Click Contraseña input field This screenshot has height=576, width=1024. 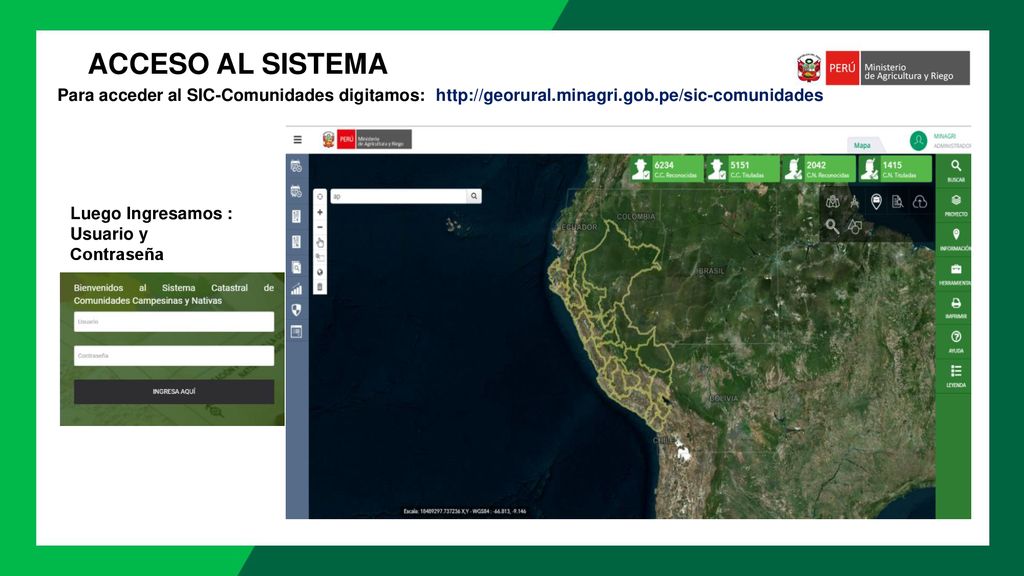click(x=174, y=355)
